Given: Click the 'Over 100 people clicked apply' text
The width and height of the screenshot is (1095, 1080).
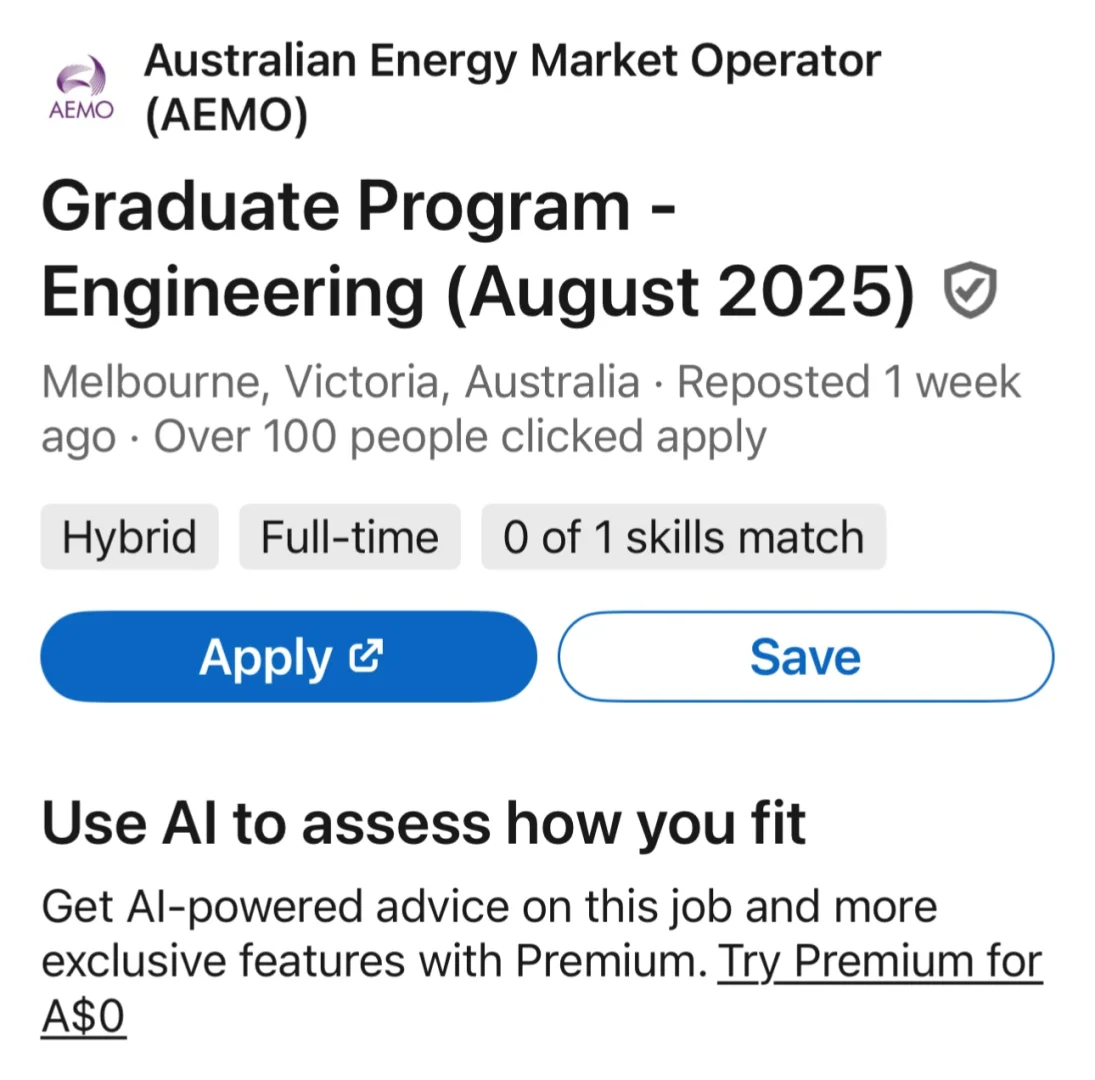Looking at the screenshot, I should click(x=460, y=437).
